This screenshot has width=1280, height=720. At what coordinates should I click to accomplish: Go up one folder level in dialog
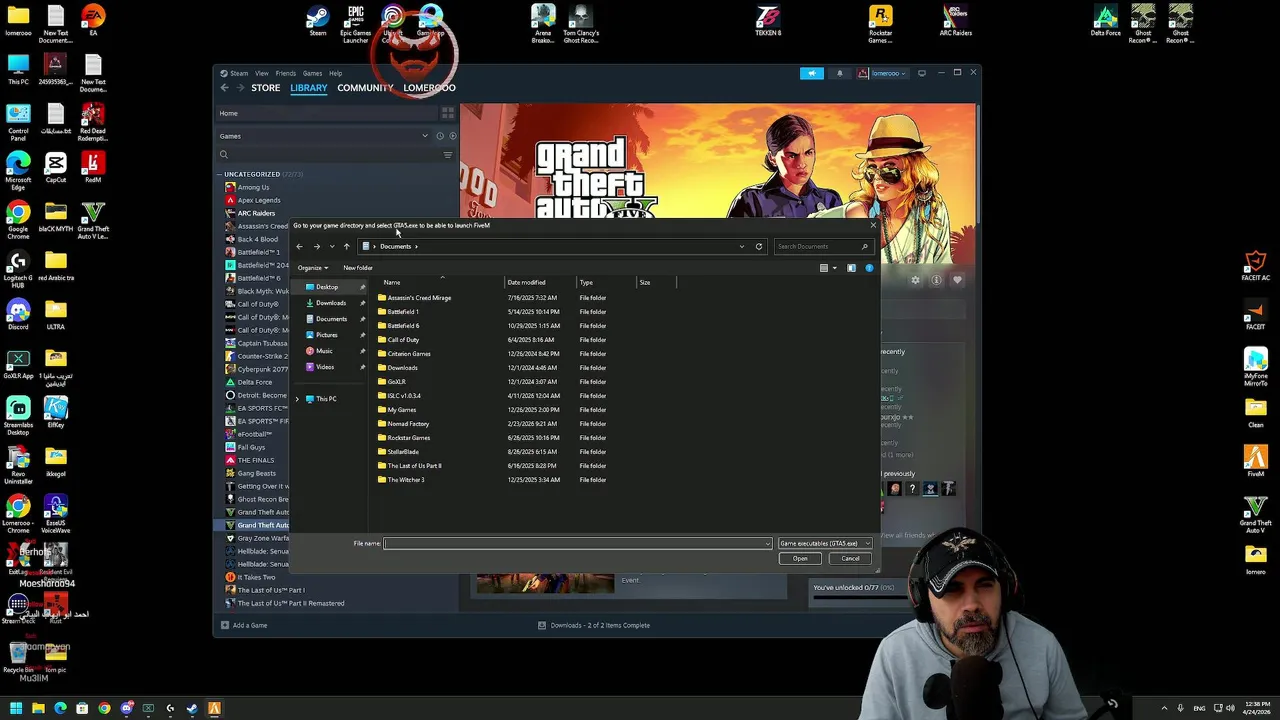[x=347, y=246]
